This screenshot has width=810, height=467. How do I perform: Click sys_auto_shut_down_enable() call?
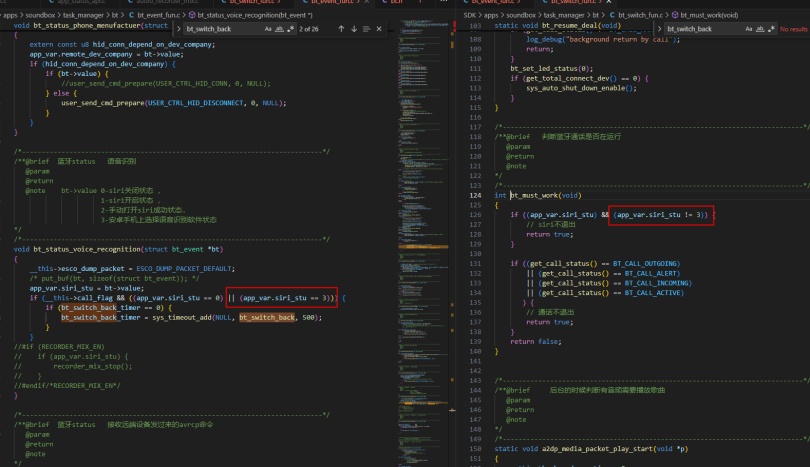(581, 88)
